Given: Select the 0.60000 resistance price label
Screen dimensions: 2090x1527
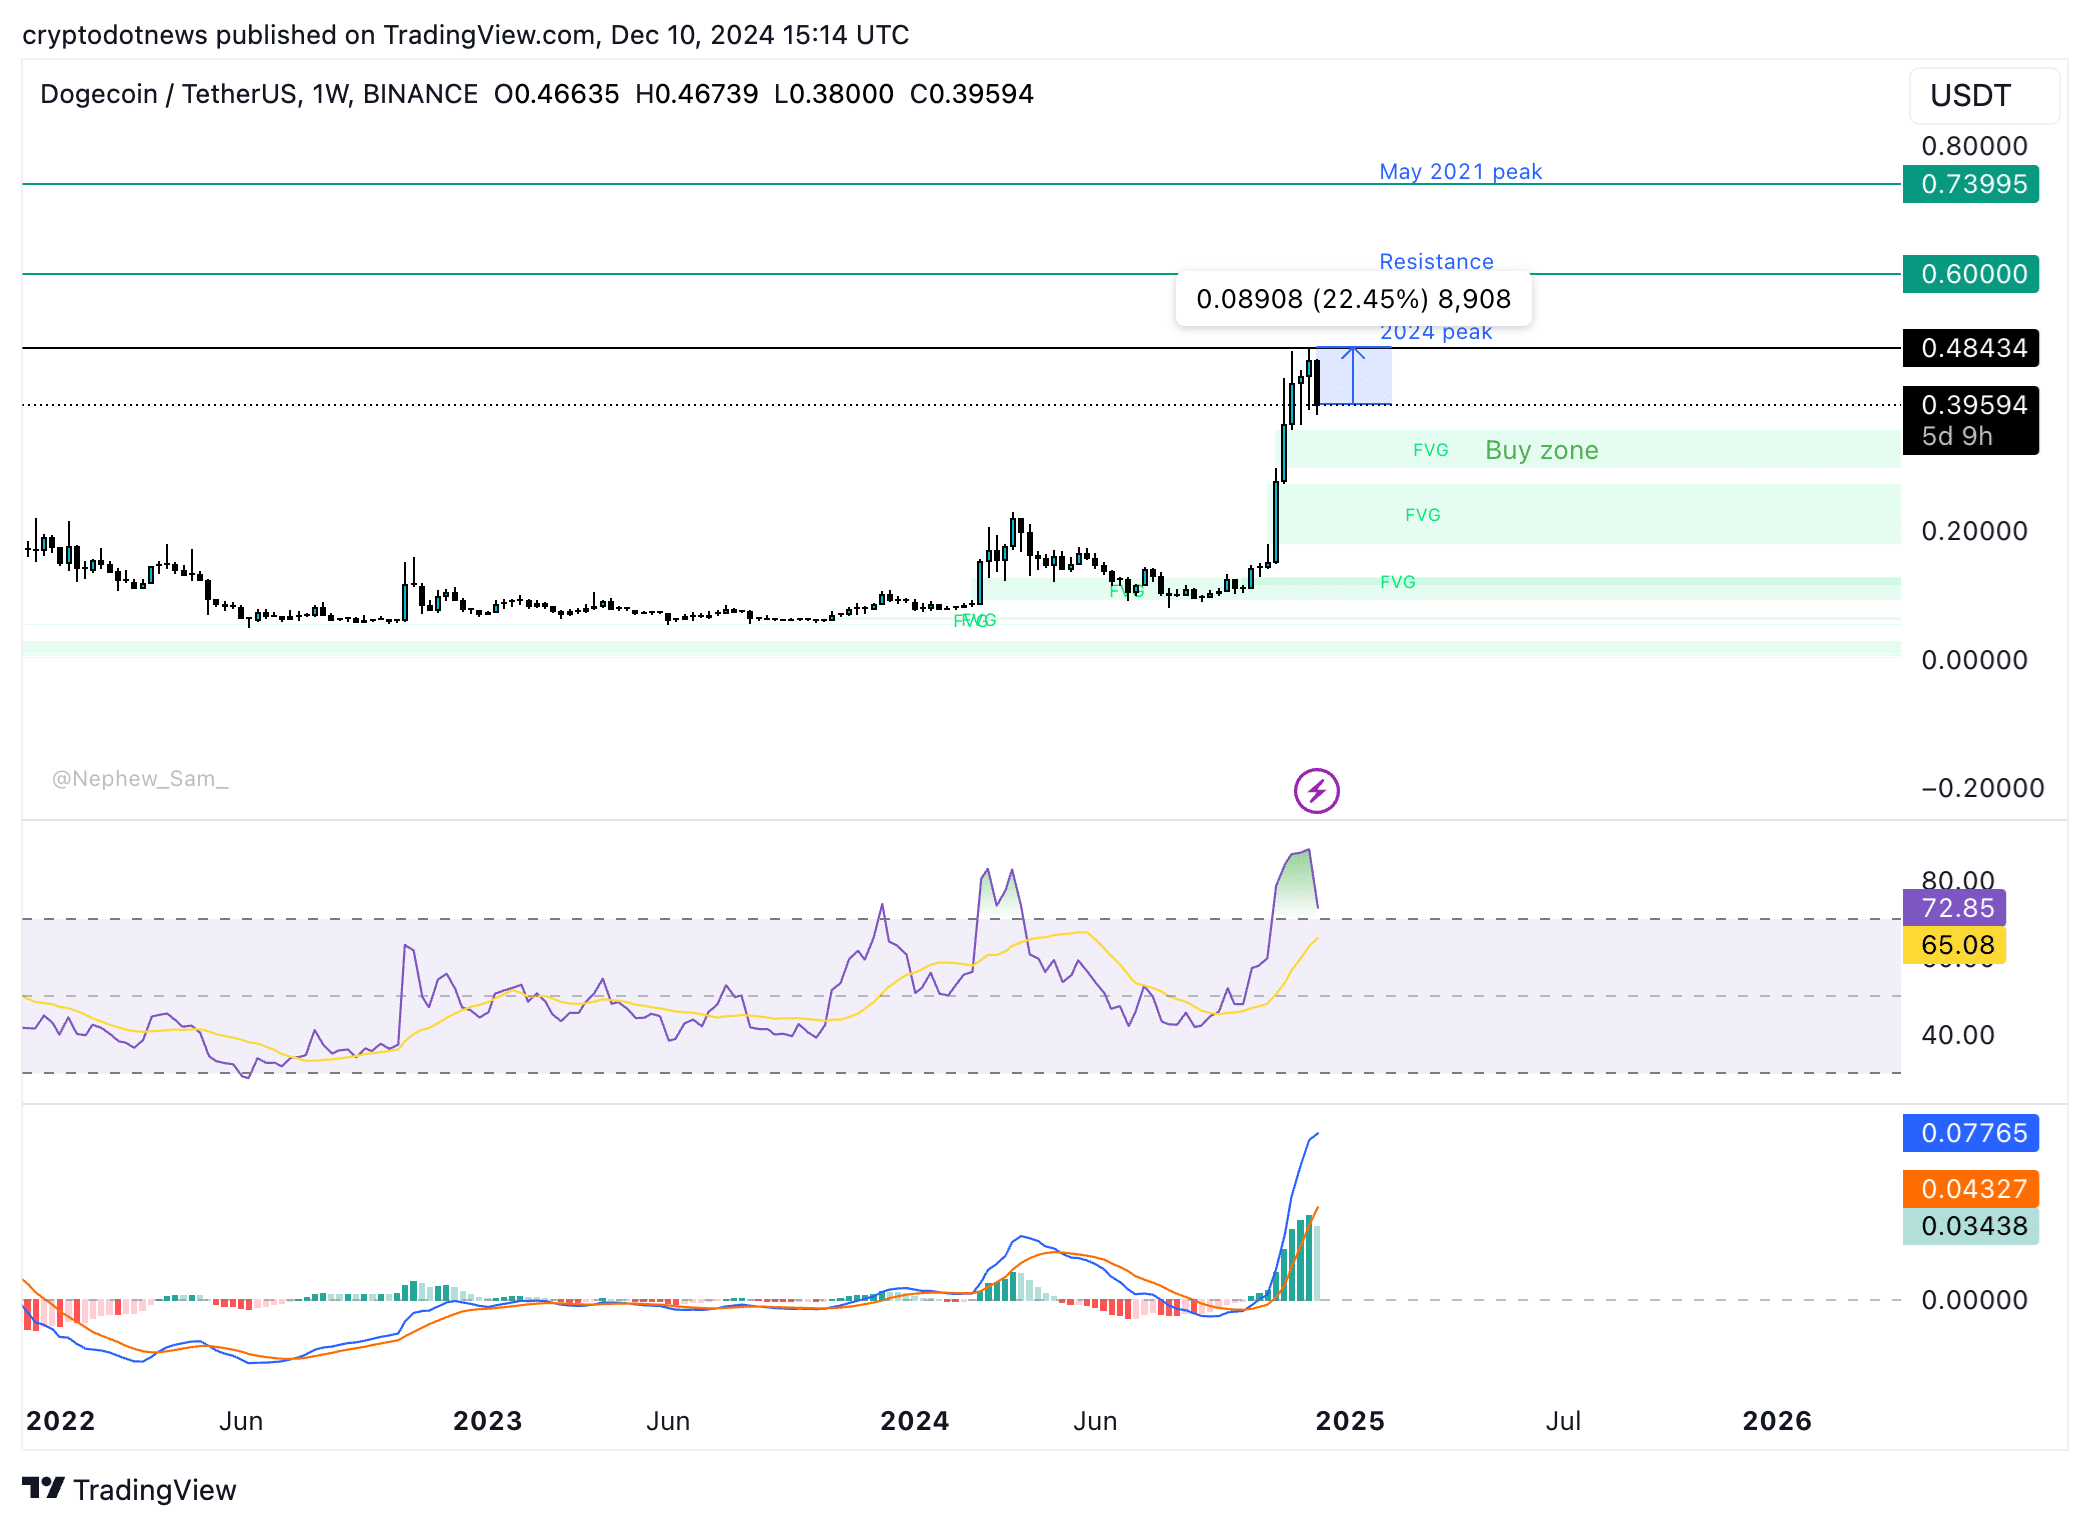Looking at the screenshot, I should (1970, 274).
